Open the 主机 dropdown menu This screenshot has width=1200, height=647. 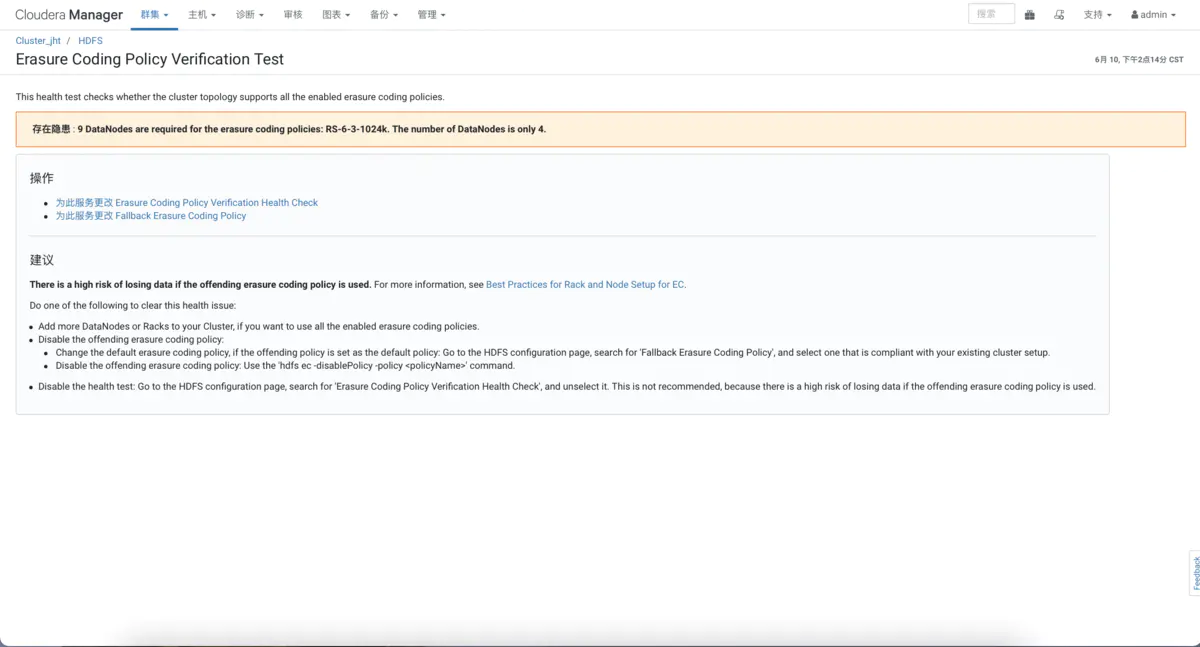(x=202, y=15)
